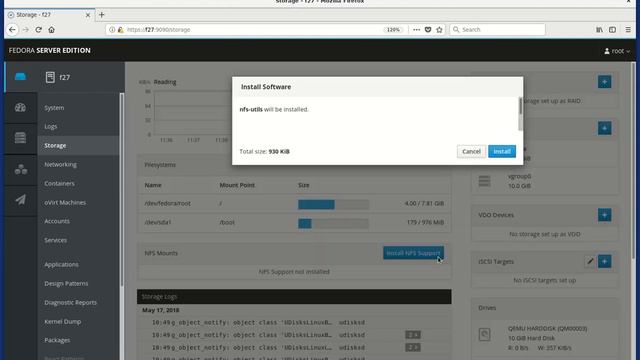This screenshot has width=640, height=360.
Task: Select the Storage - f27 browser tab
Action: click(x=49, y=15)
